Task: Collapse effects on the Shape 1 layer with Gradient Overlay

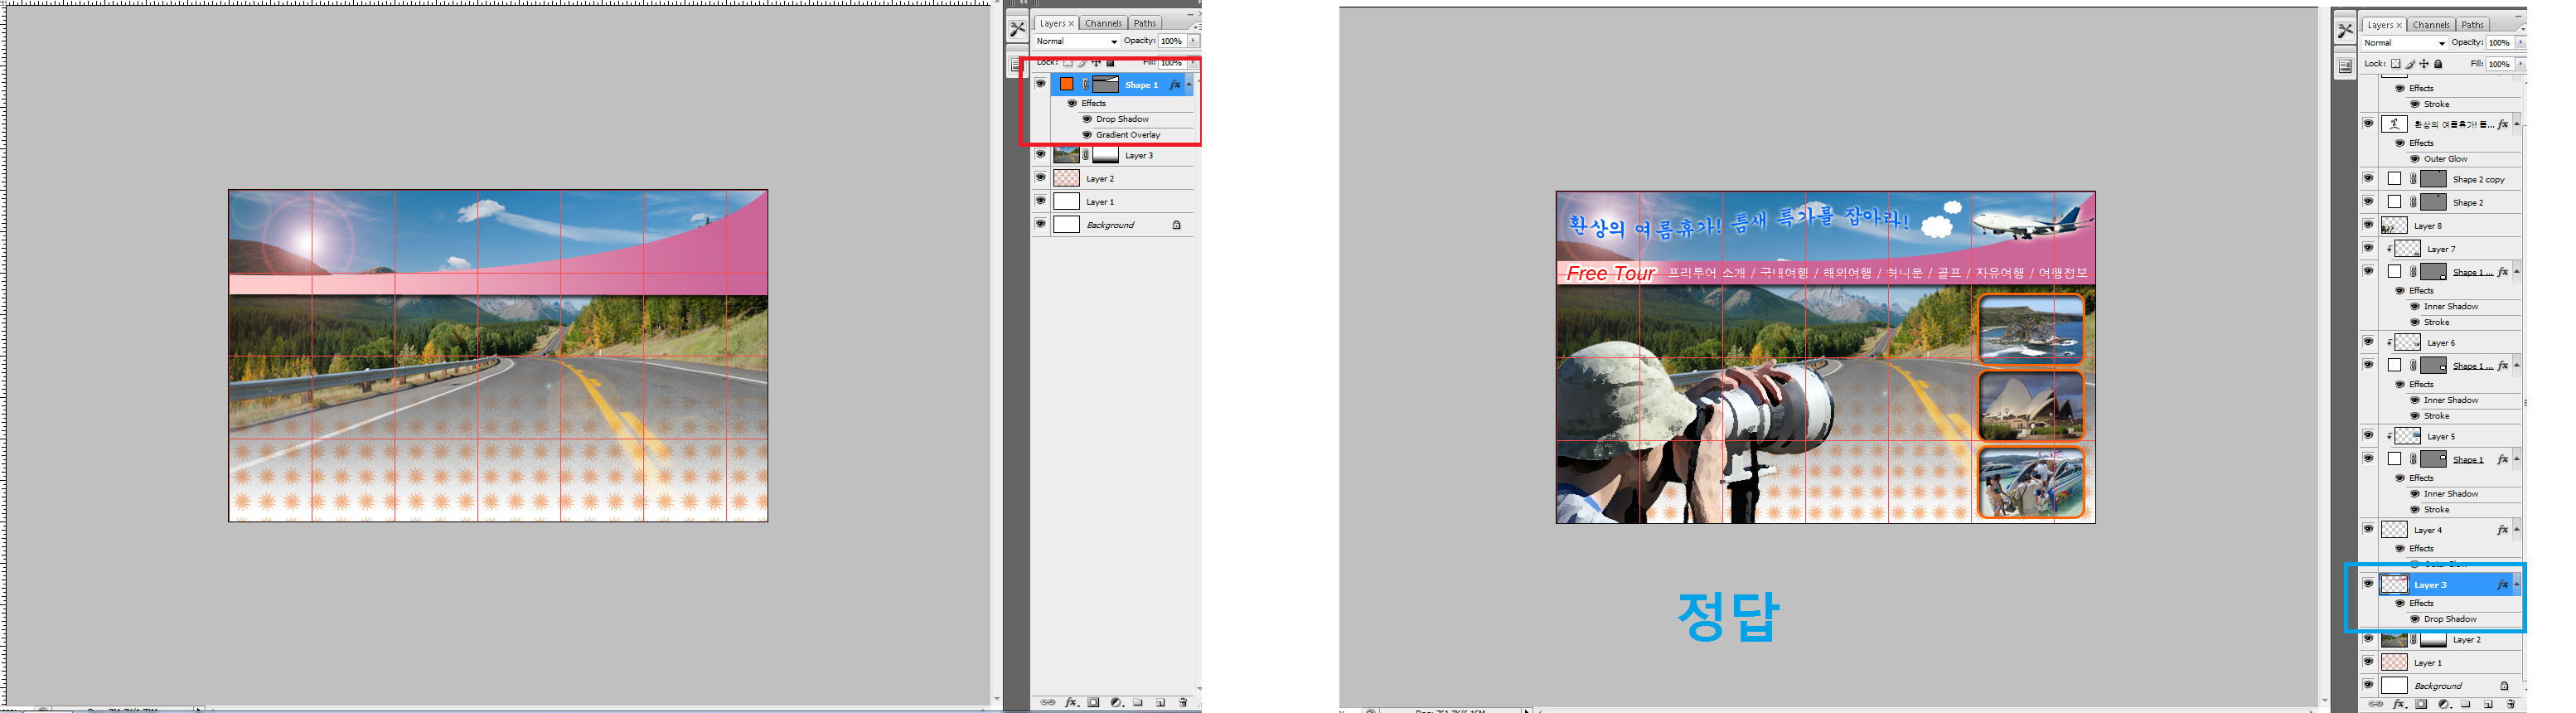Action: 1189,85
